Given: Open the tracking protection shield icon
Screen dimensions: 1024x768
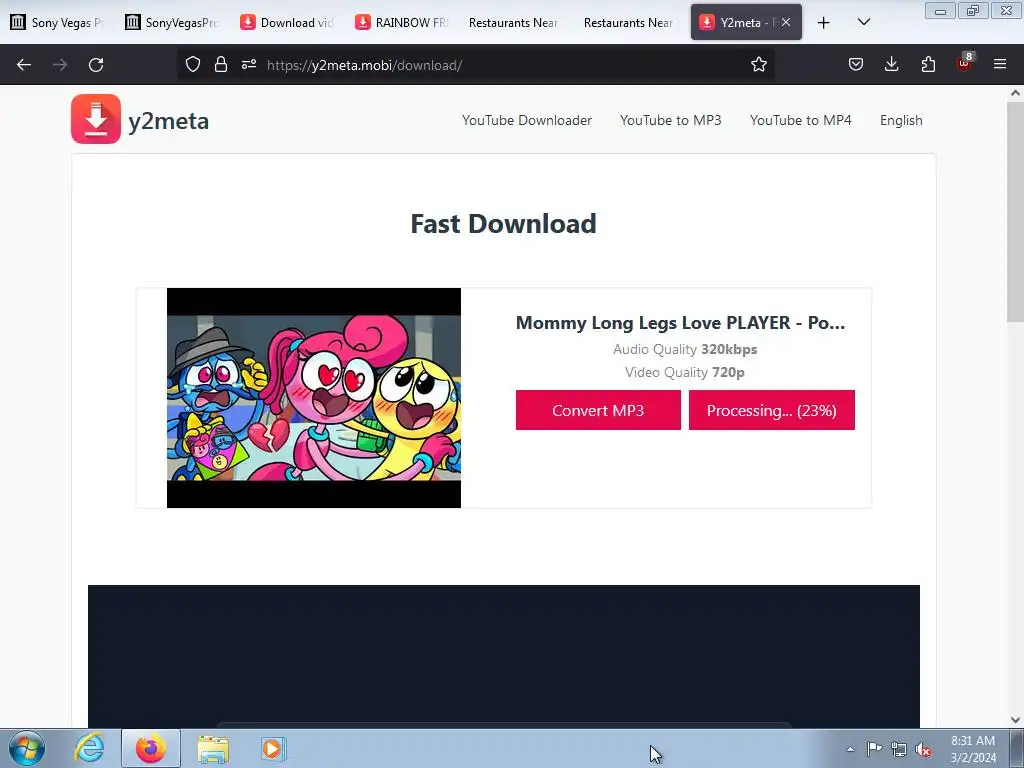Looking at the screenshot, I should point(193,64).
